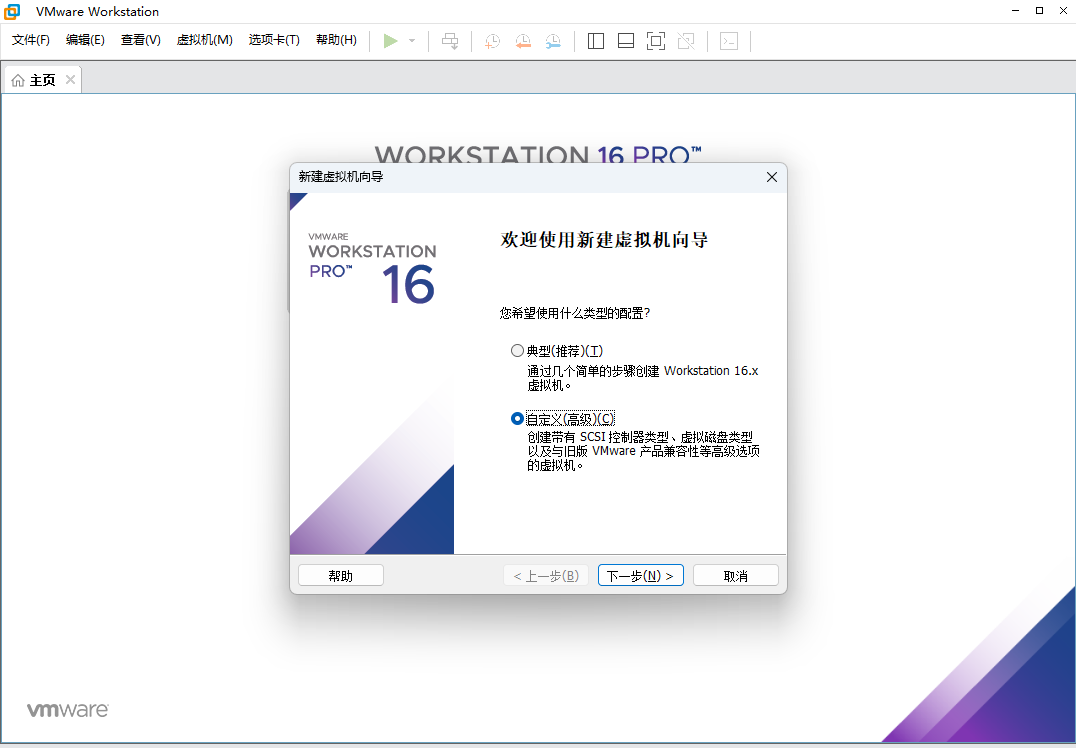Maximize the VMware Workstation window
The width and height of the screenshot is (1076, 748).
[1040, 11]
